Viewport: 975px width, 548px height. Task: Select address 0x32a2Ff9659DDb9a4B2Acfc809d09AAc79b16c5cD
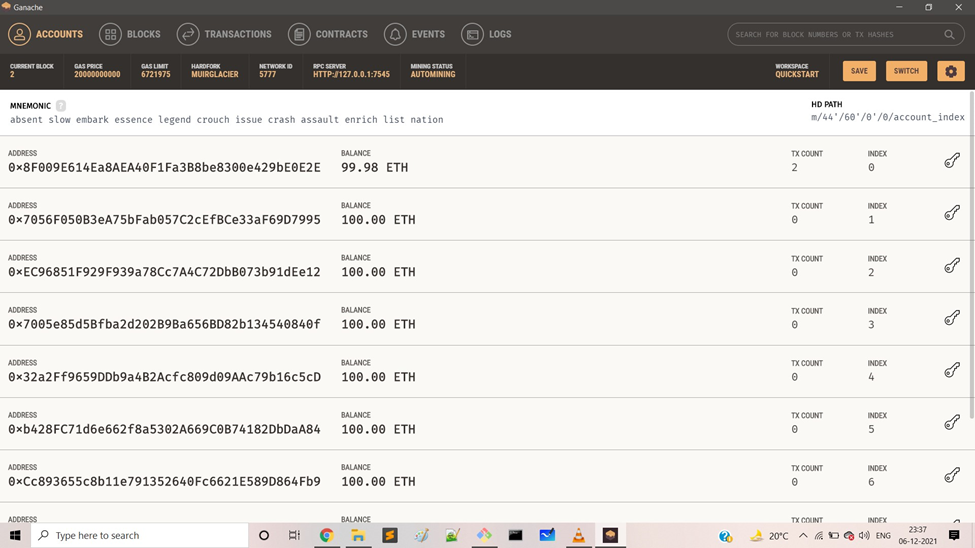coord(164,377)
